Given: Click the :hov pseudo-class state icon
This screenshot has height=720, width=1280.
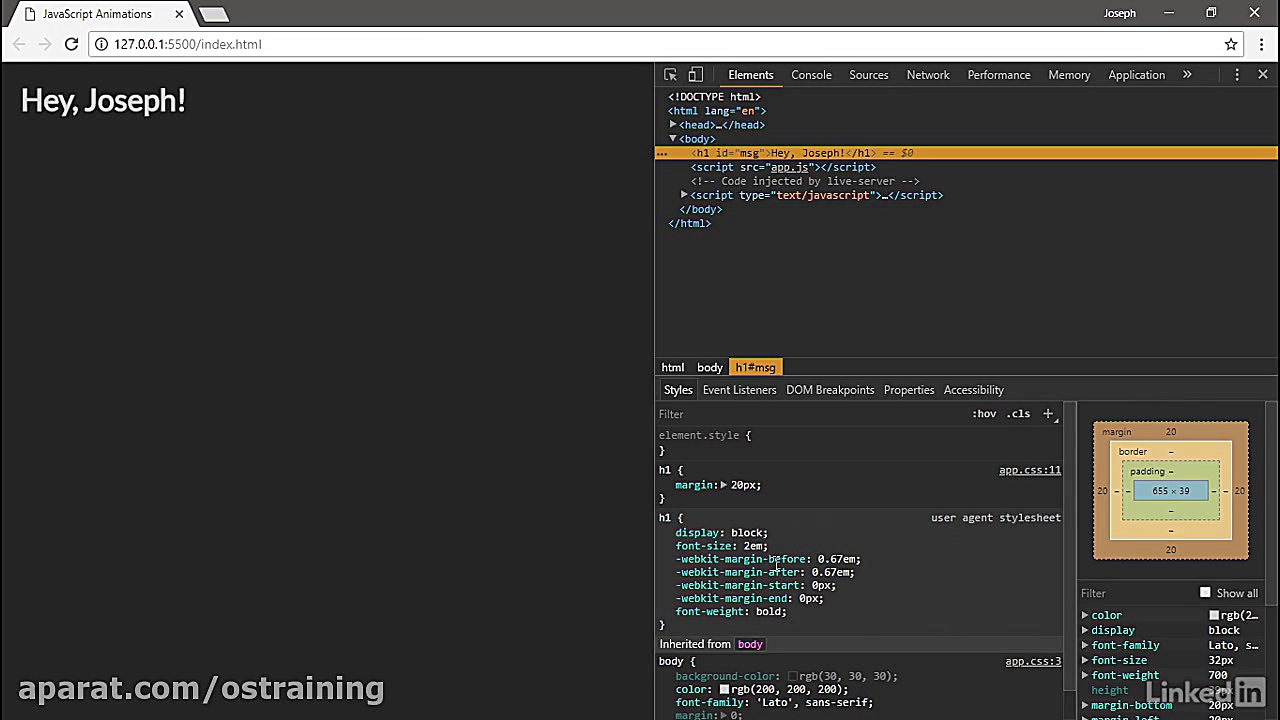Looking at the screenshot, I should pyautogui.click(x=984, y=413).
